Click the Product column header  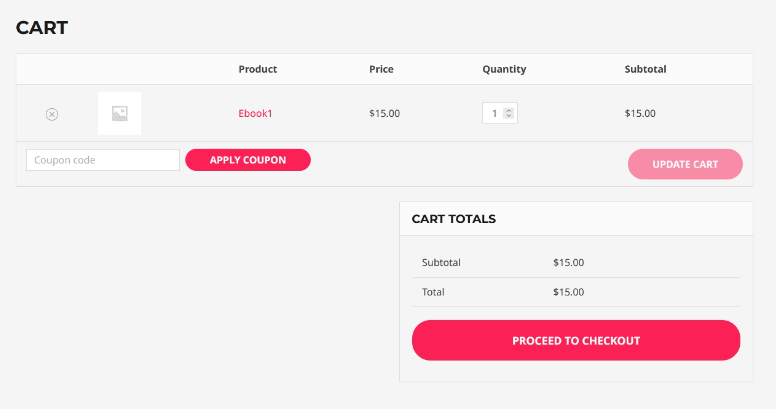(257, 69)
